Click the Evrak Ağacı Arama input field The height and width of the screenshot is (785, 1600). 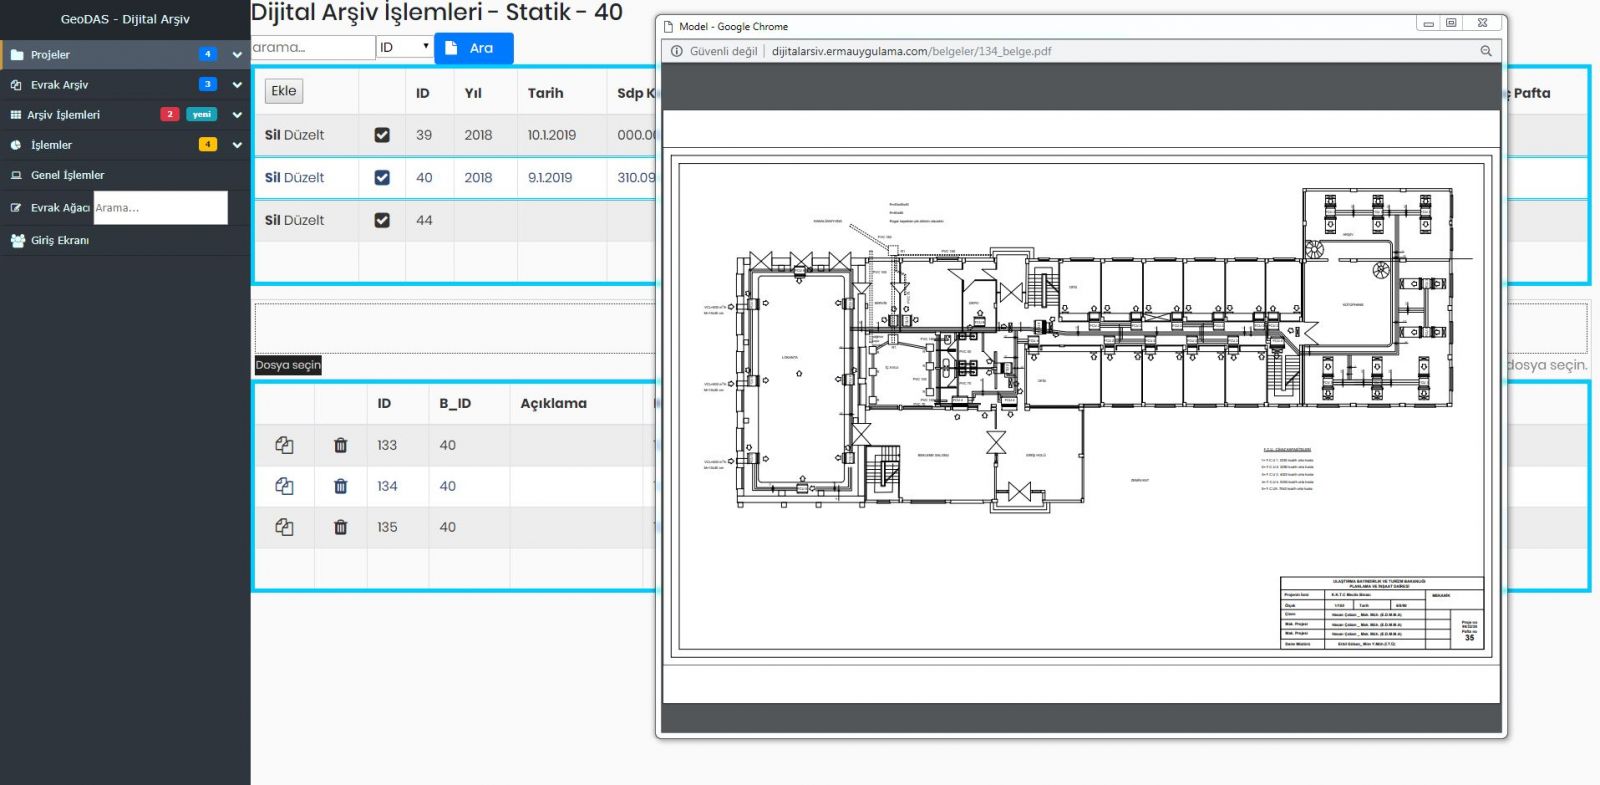pyautogui.click(x=160, y=208)
